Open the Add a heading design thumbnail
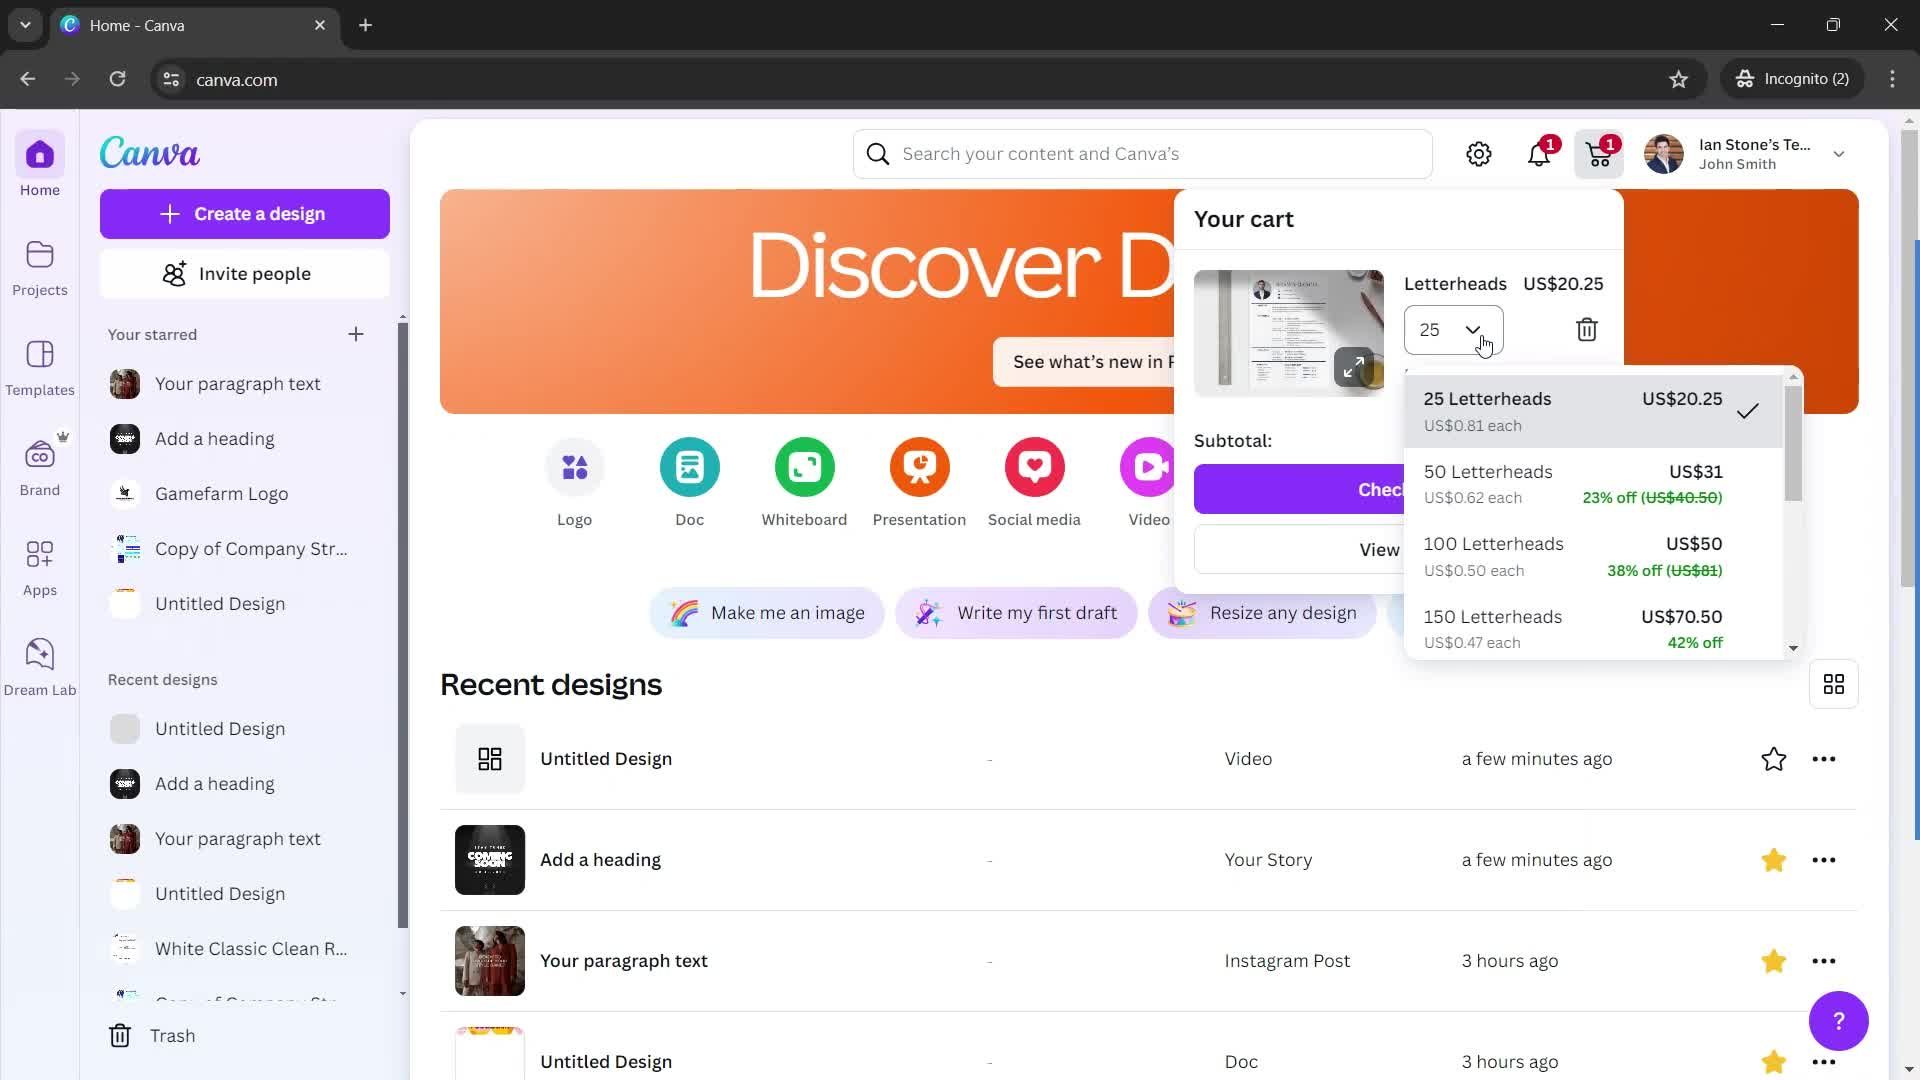Screen dimensions: 1920x1080 click(490, 860)
